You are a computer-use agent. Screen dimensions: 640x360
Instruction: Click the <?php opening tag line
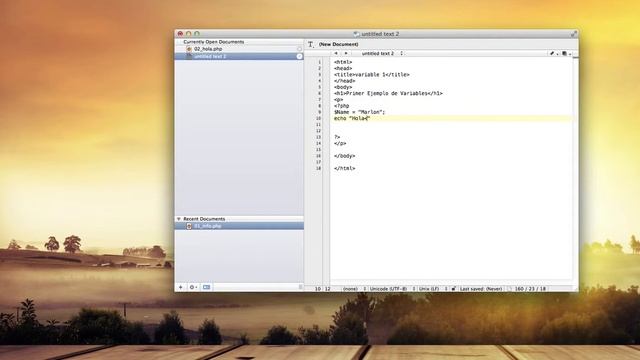coord(342,106)
